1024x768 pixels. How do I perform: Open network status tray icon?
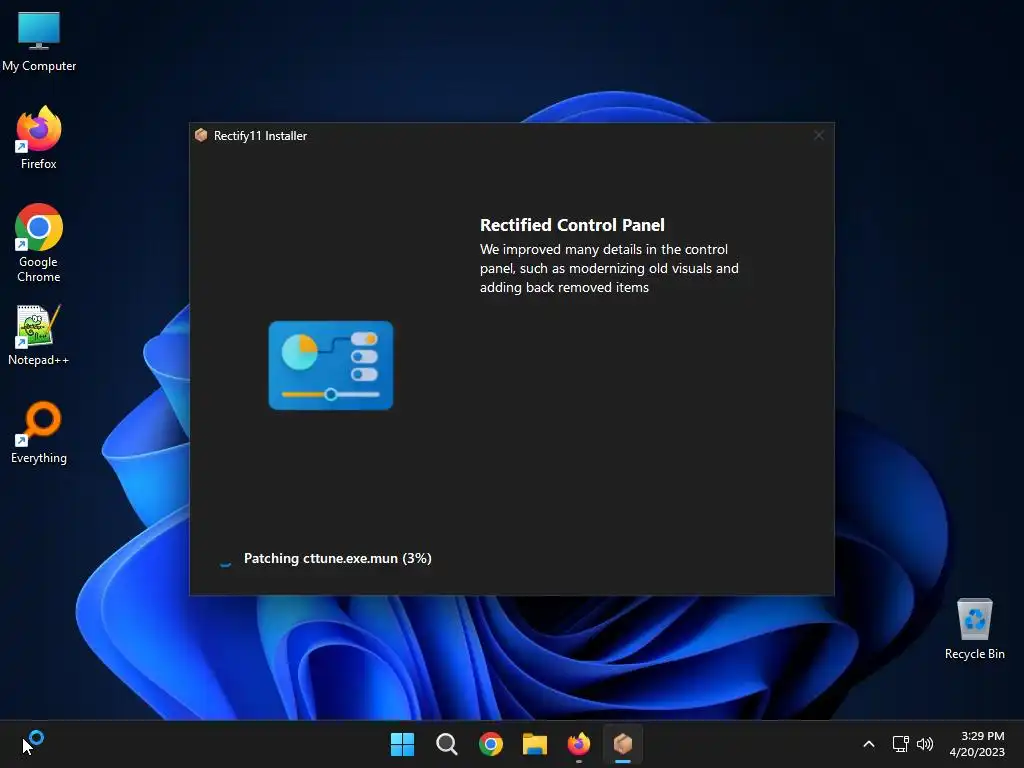click(901, 744)
